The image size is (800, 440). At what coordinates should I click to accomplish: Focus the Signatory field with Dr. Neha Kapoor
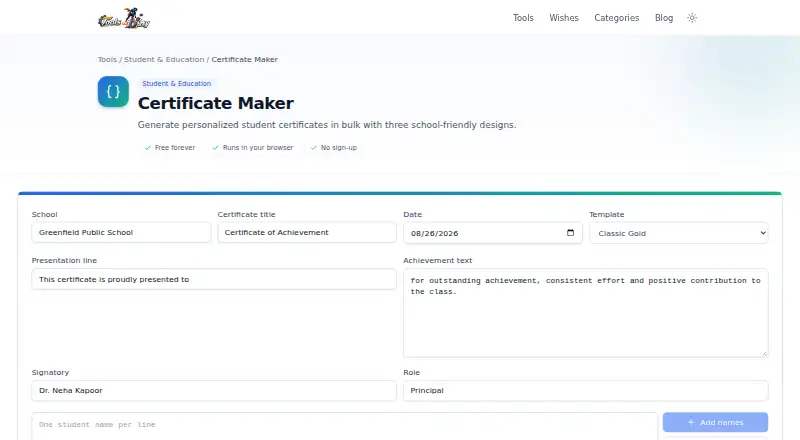214,390
